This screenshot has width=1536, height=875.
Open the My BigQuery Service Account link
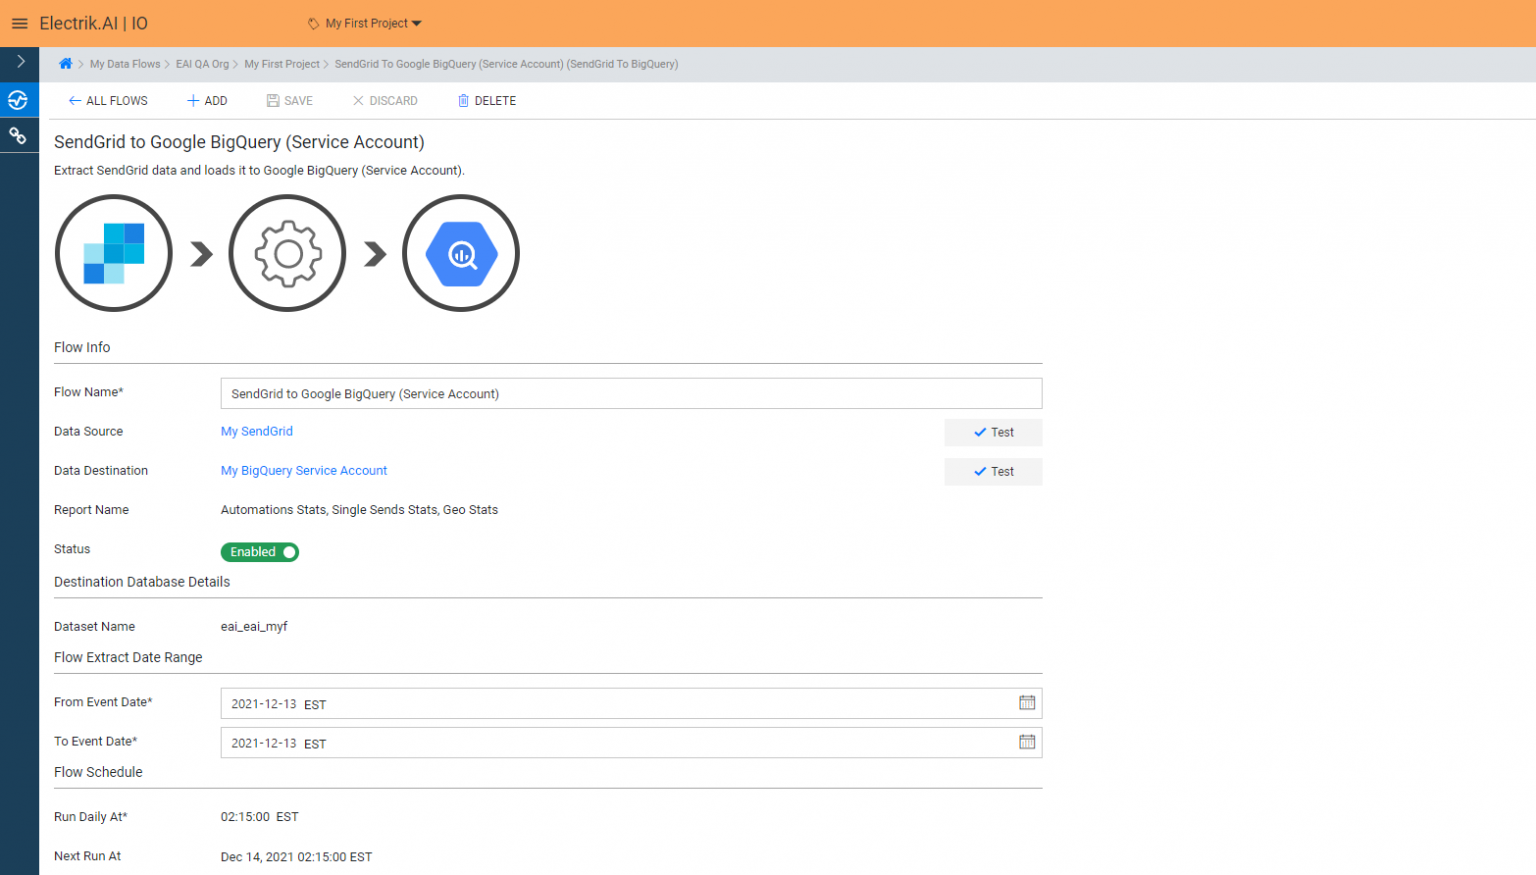[304, 470]
